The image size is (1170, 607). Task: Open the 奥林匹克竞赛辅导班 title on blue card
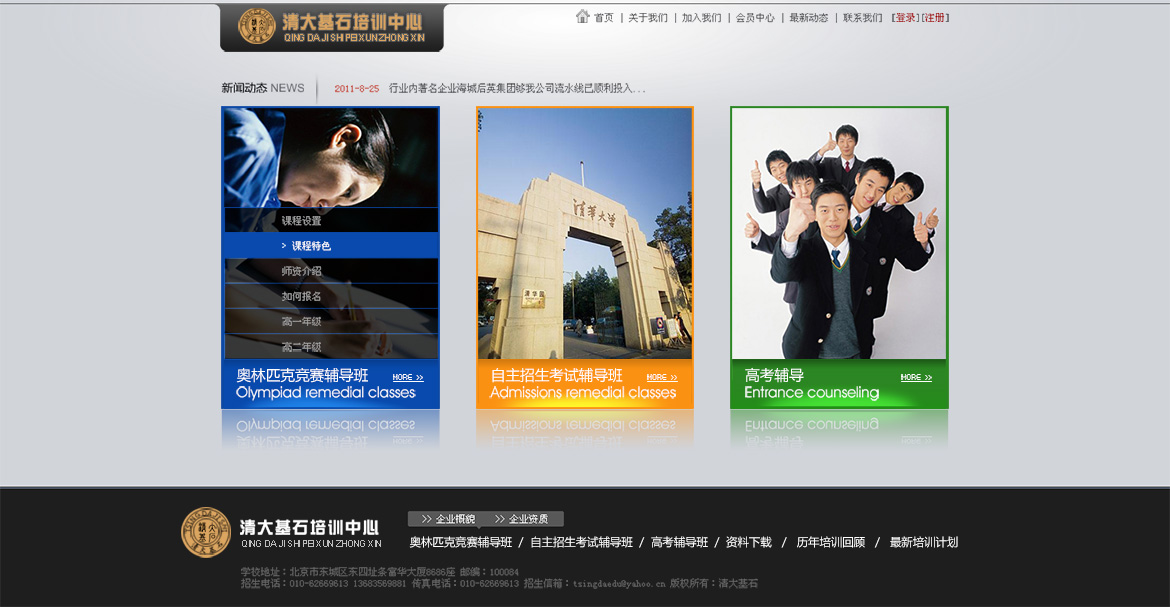pyautogui.click(x=302, y=376)
